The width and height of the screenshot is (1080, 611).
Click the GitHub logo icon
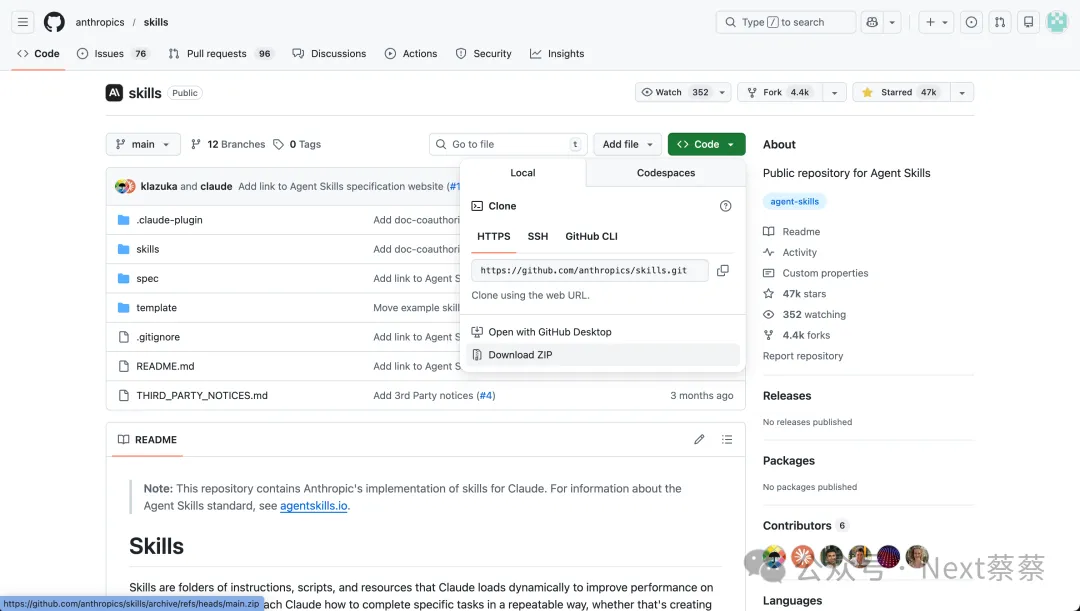[54, 22]
